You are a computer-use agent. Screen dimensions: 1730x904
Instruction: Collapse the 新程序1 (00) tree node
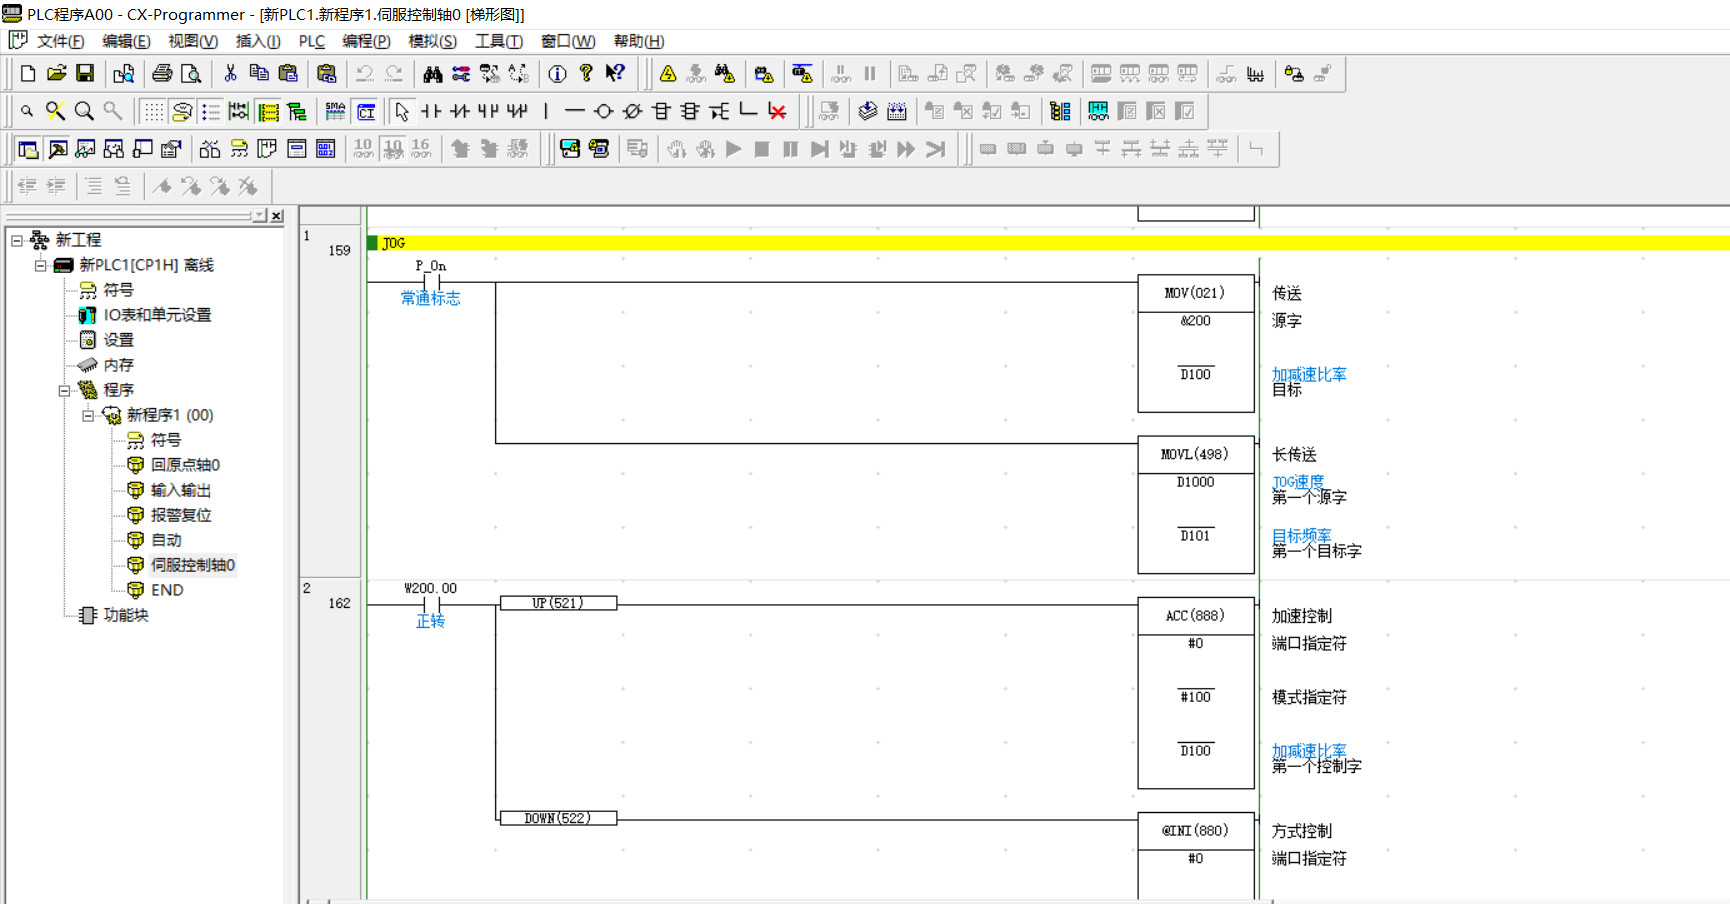click(88, 415)
